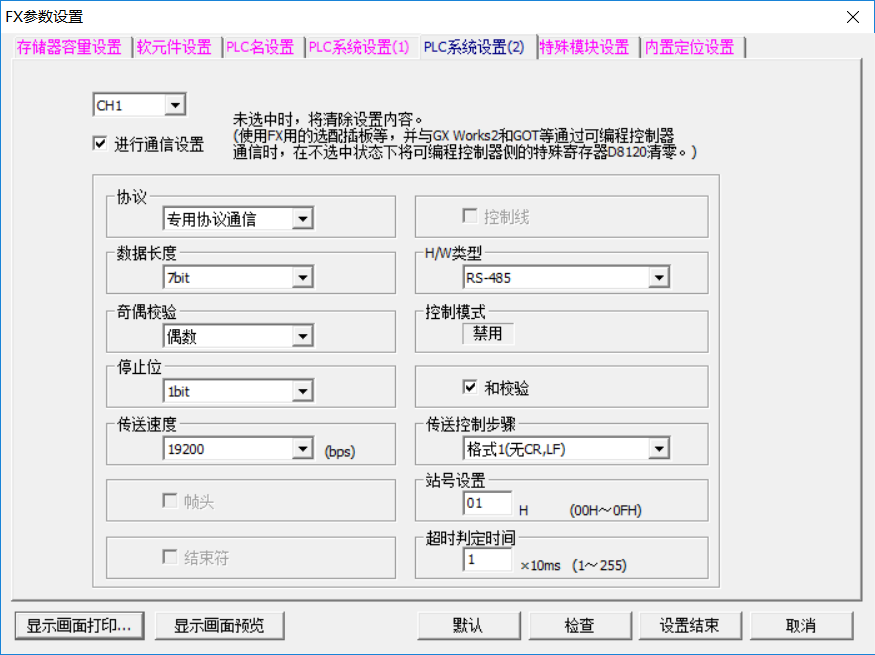Expand the 停止位 1bit dropdown

(x=302, y=391)
